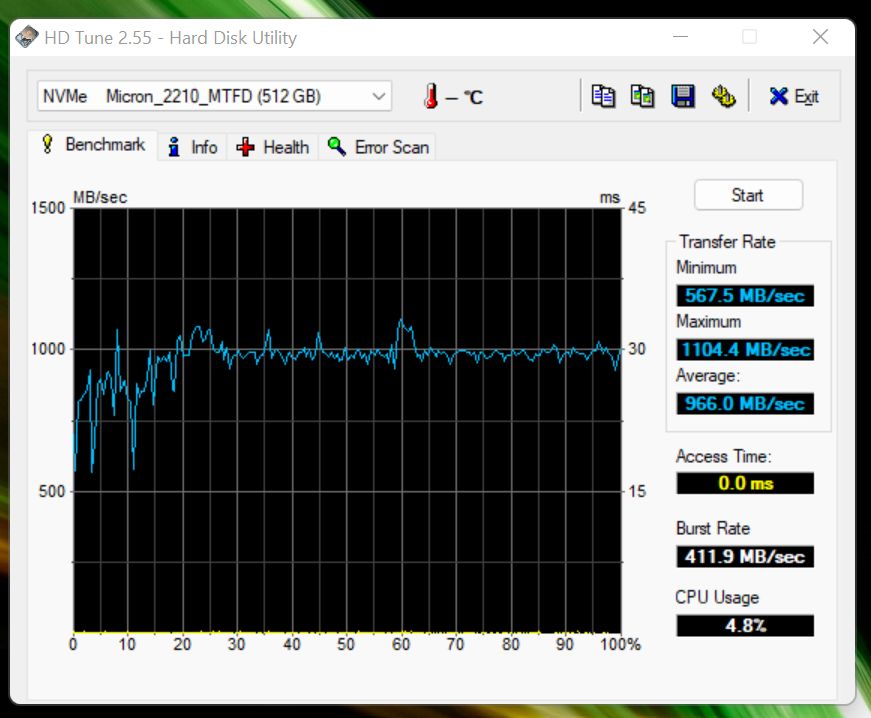Click the HD Tune title bar icon

click(26, 37)
